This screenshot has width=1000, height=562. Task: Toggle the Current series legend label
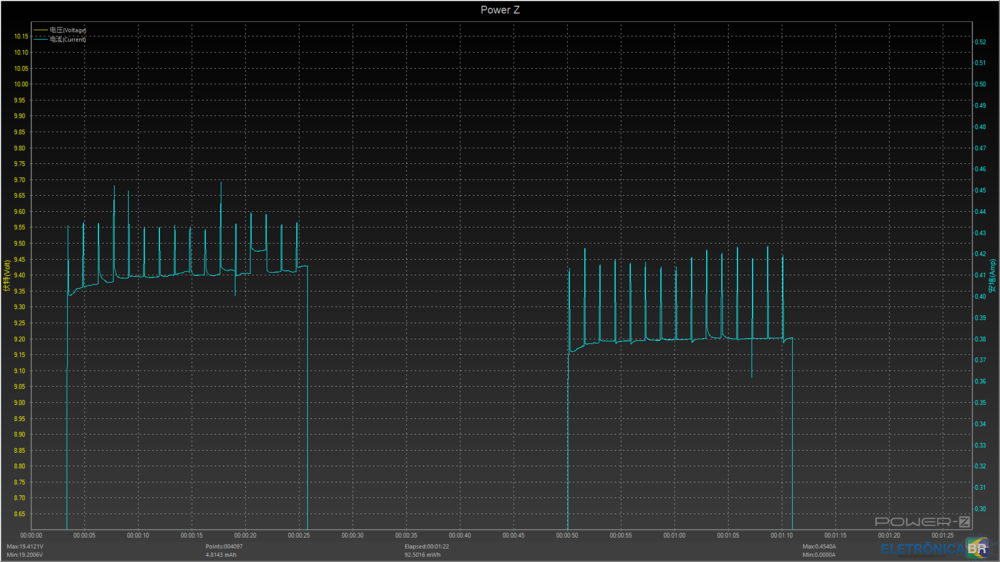(68, 39)
